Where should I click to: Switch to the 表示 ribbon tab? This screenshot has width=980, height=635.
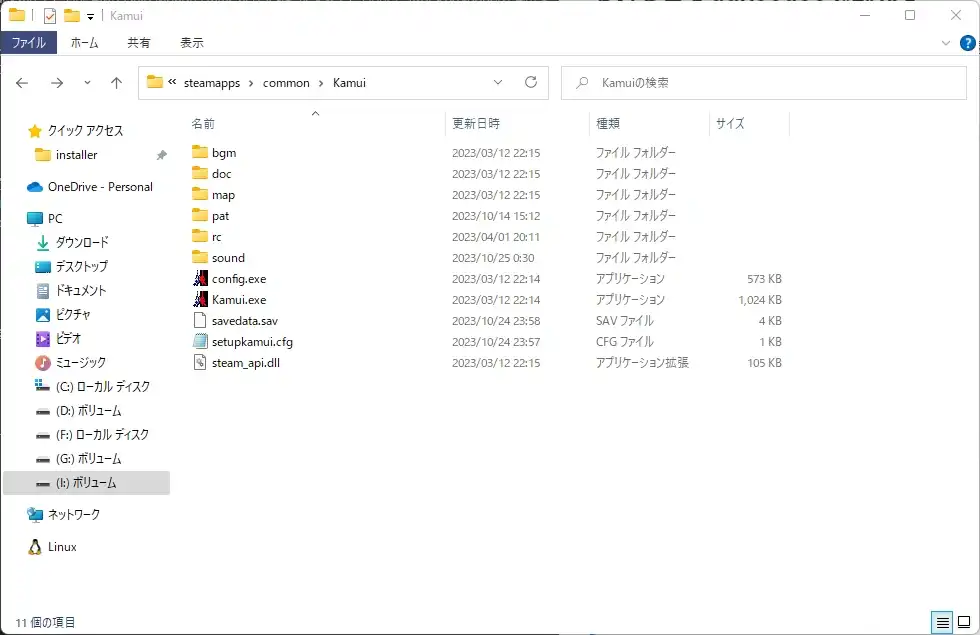[192, 43]
